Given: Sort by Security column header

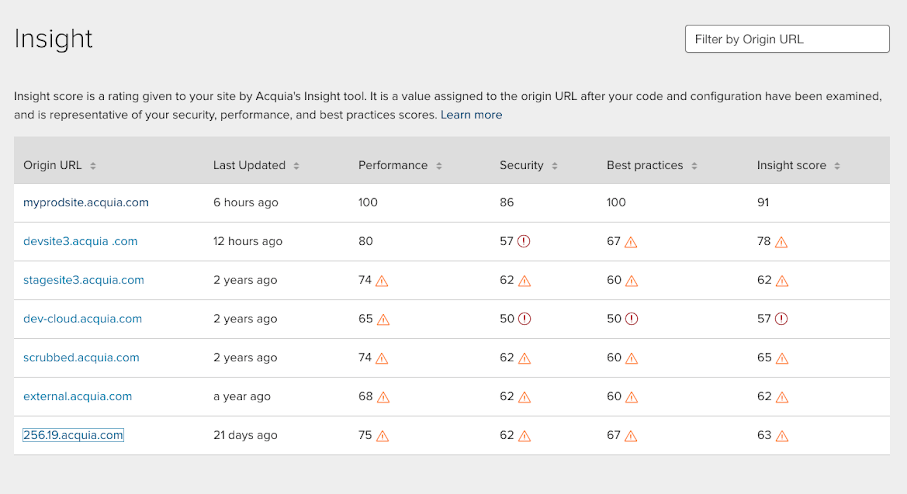Looking at the screenshot, I should (x=529, y=165).
